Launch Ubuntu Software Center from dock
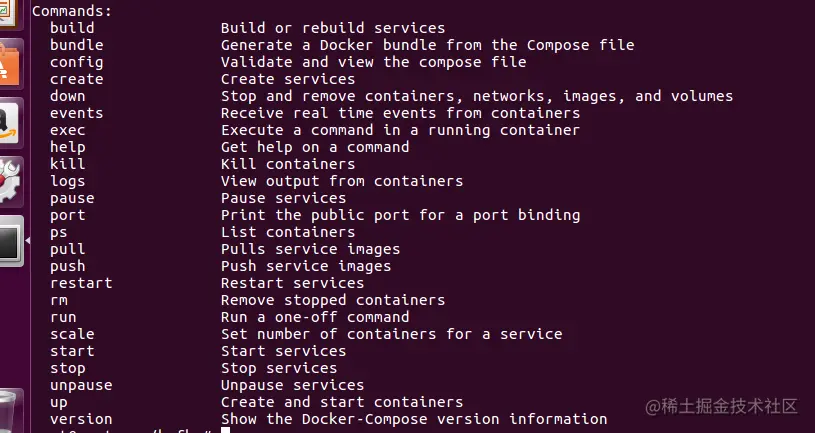 10,63
